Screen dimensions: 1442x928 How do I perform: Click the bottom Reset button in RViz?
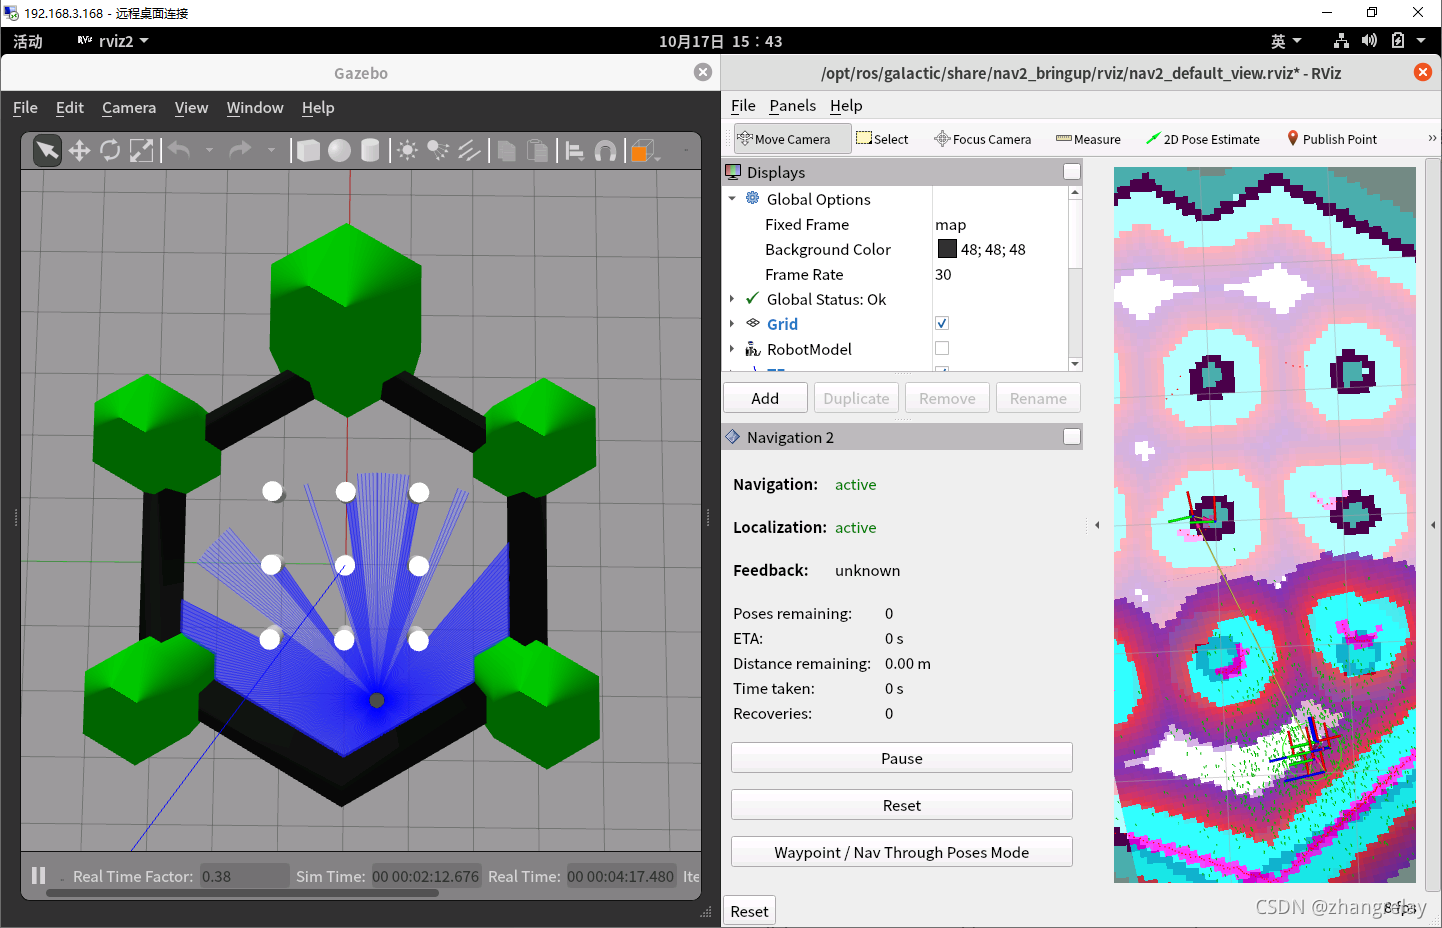pyautogui.click(x=749, y=911)
